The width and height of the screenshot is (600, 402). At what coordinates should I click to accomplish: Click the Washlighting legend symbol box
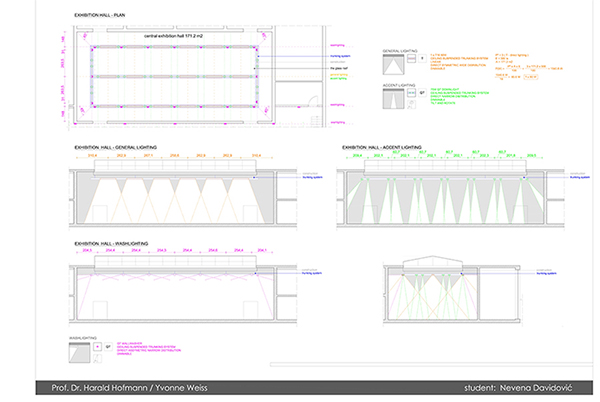click(78, 353)
